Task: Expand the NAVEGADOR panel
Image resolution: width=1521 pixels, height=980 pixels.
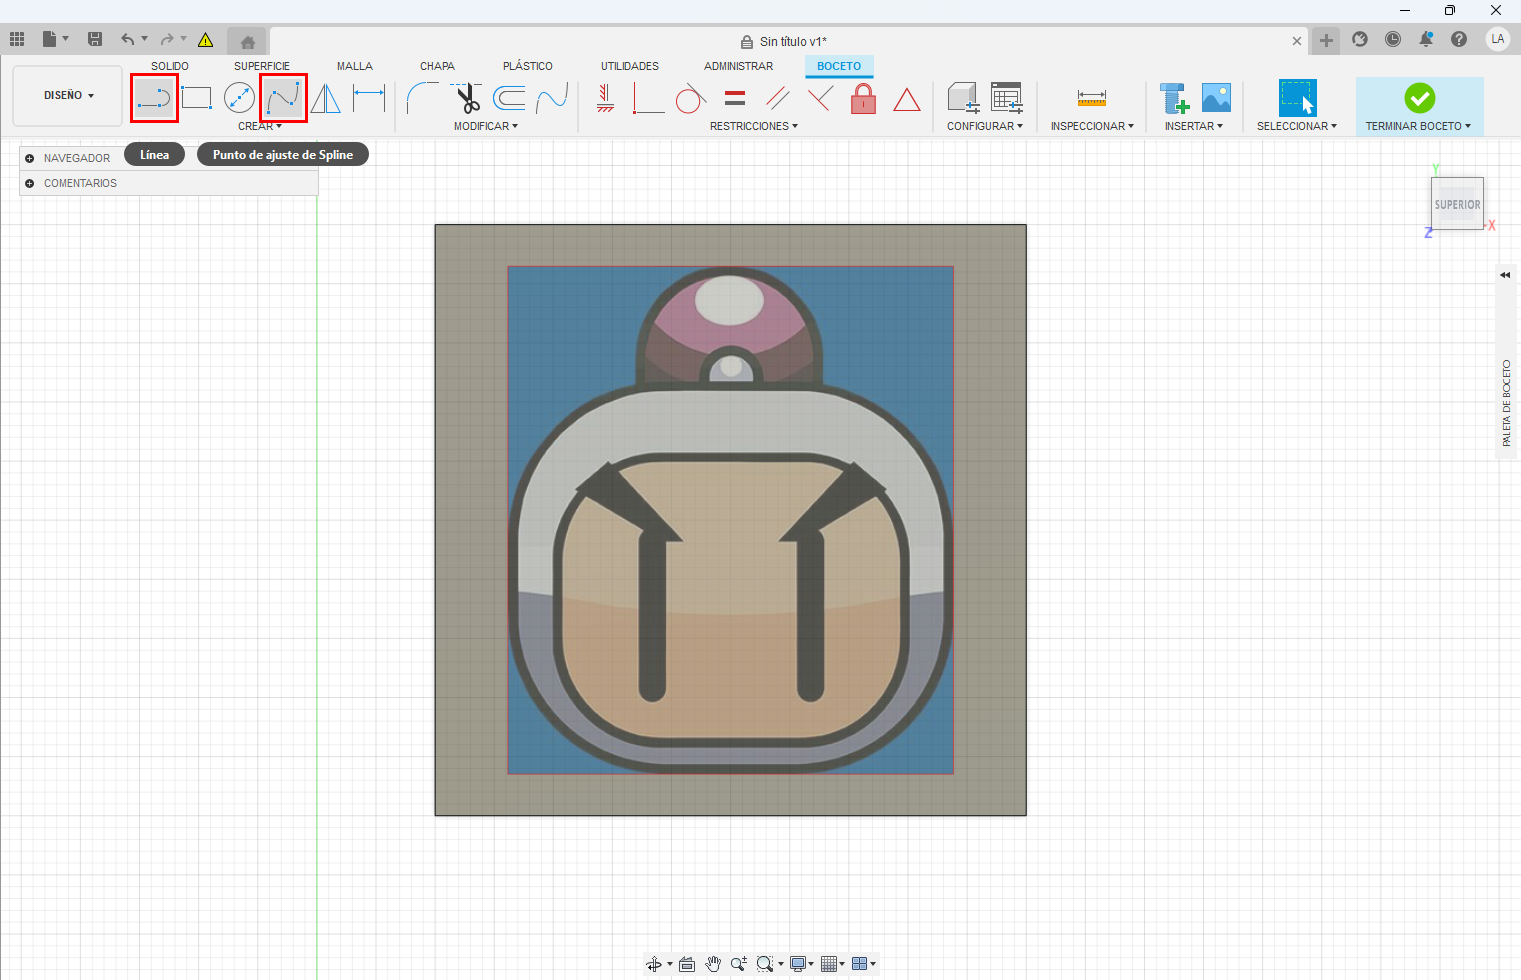Action: [30, 158]
